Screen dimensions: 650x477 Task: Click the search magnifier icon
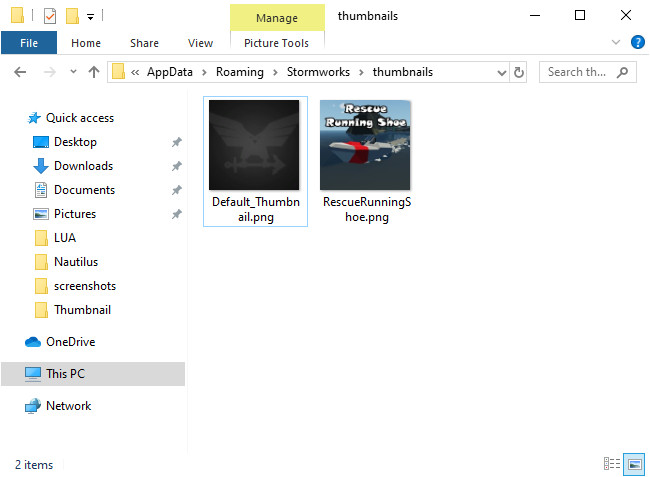pos(622,73)
